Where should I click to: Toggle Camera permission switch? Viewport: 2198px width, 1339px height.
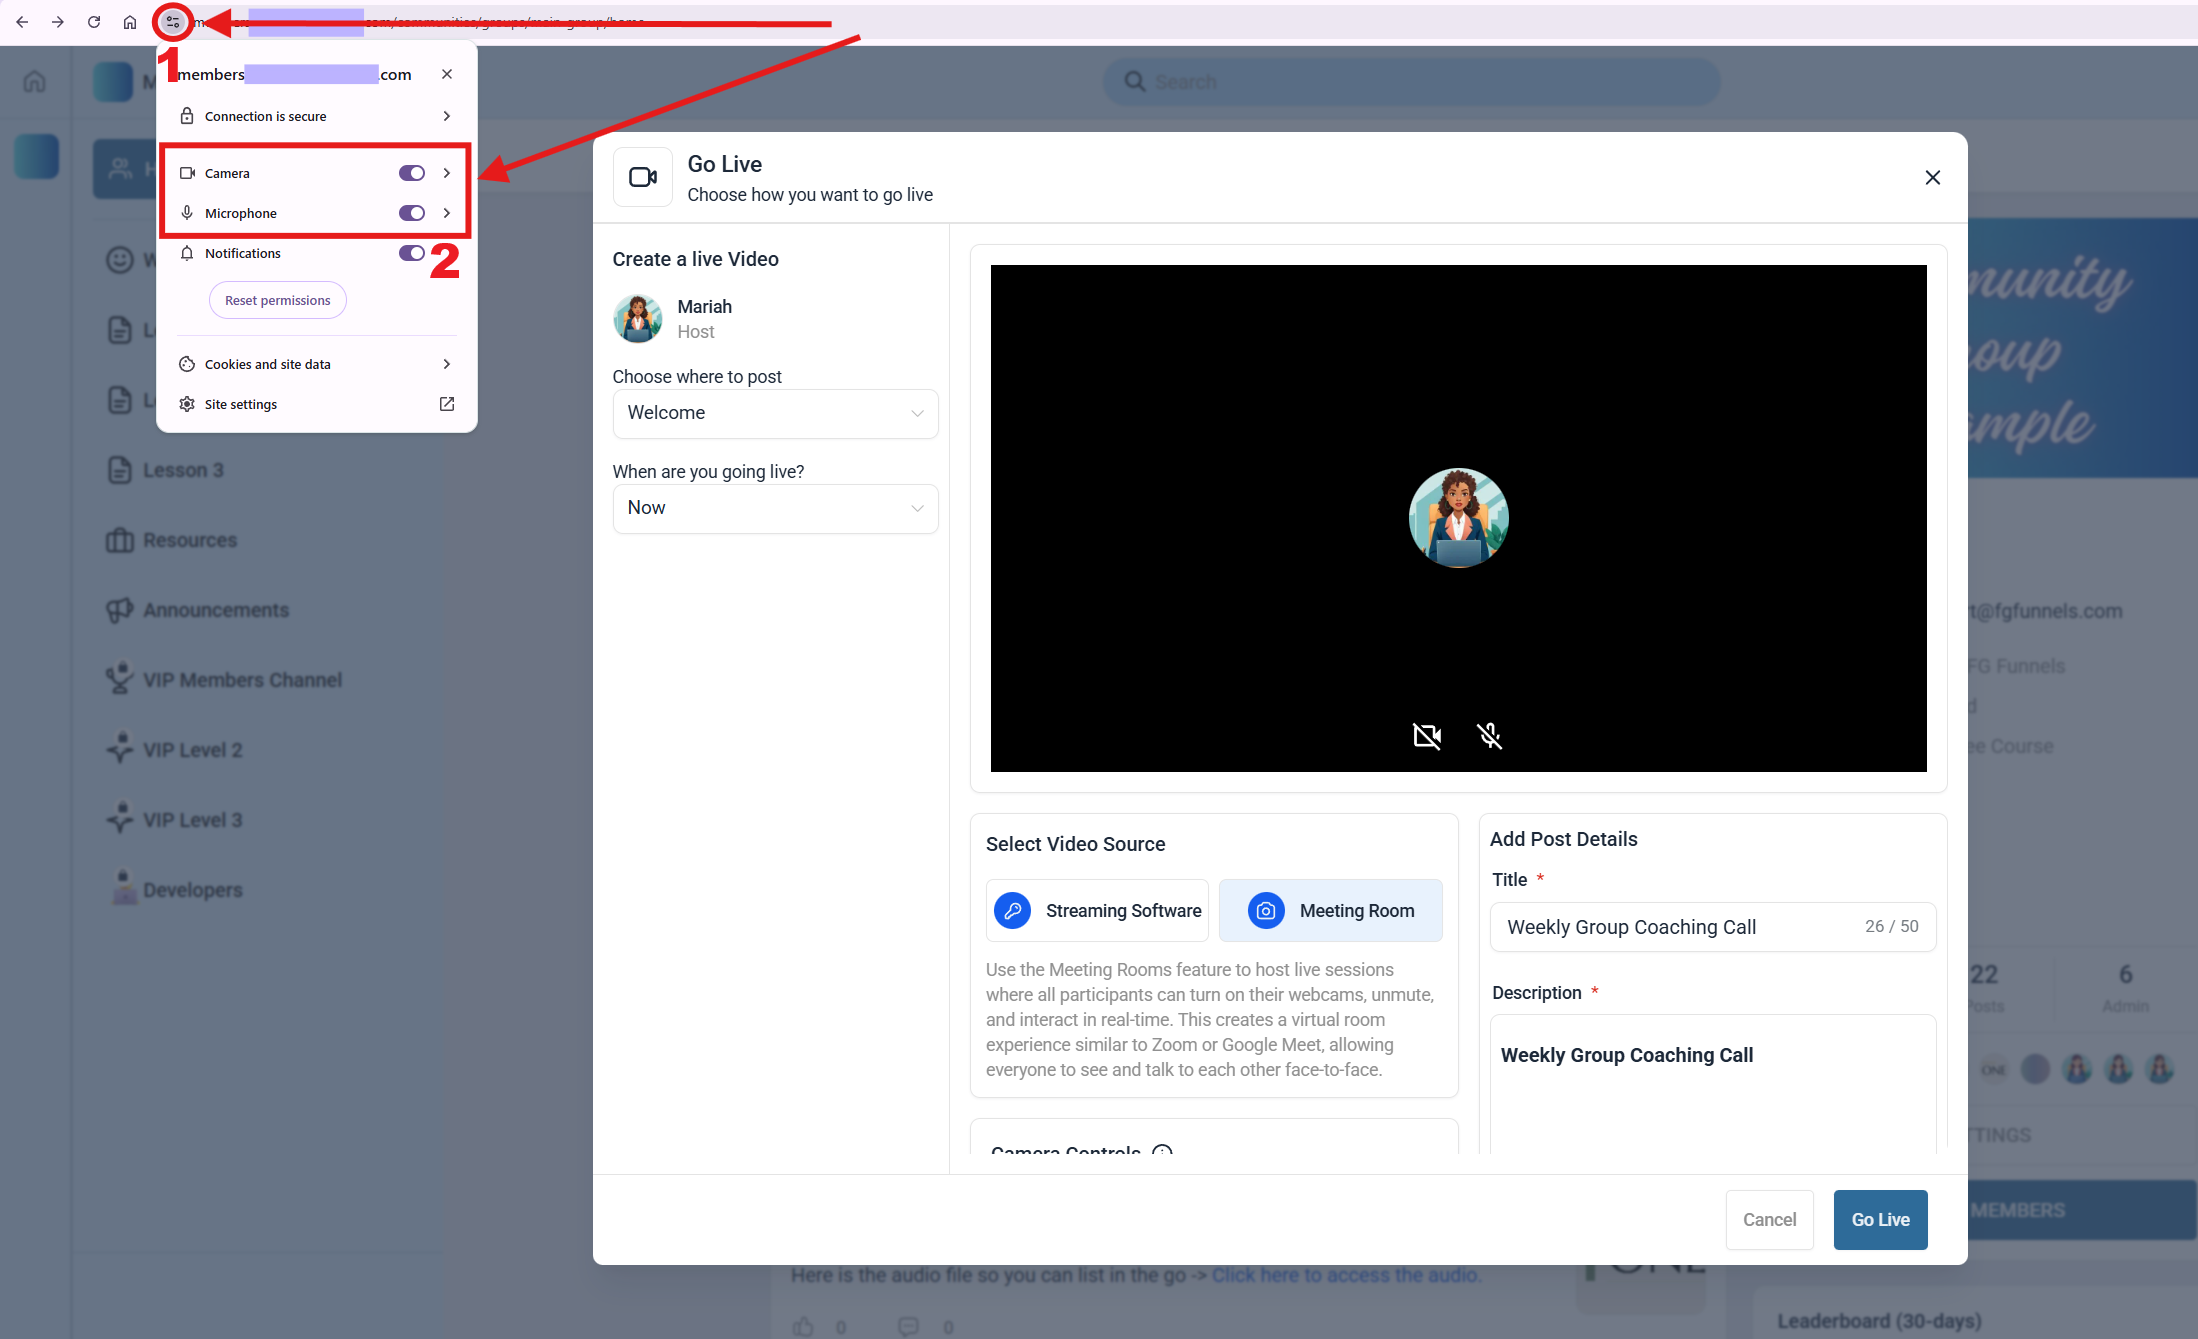(x=411, y=173)
